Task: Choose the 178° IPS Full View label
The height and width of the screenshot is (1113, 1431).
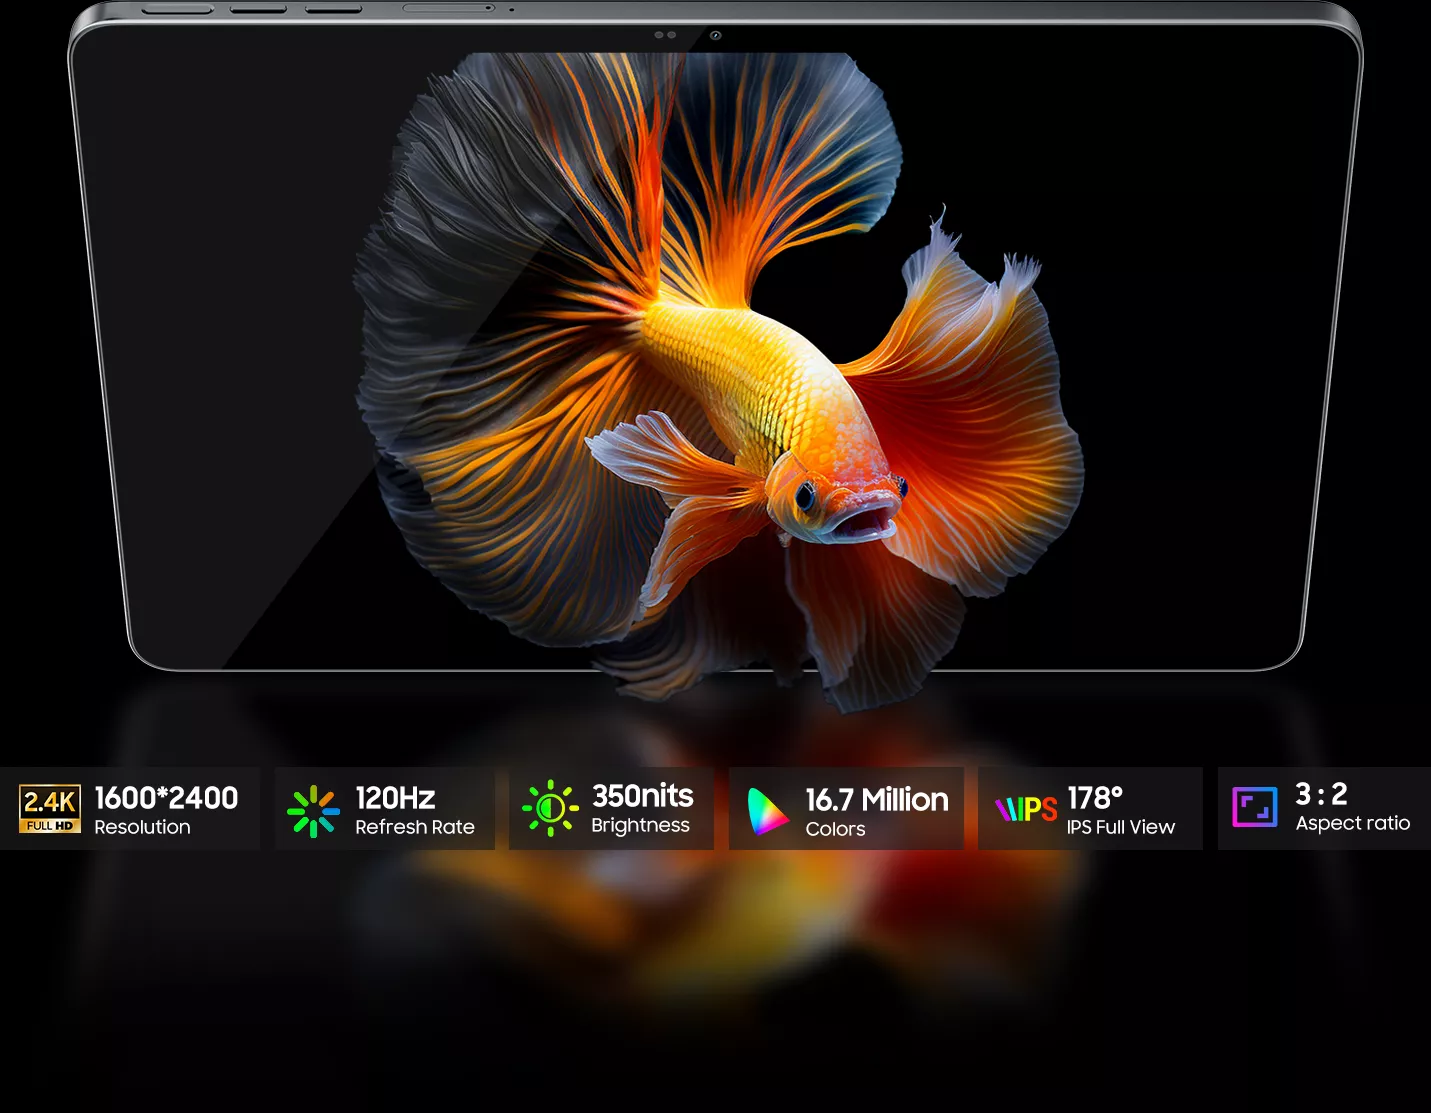Action: click(1120, 810)
